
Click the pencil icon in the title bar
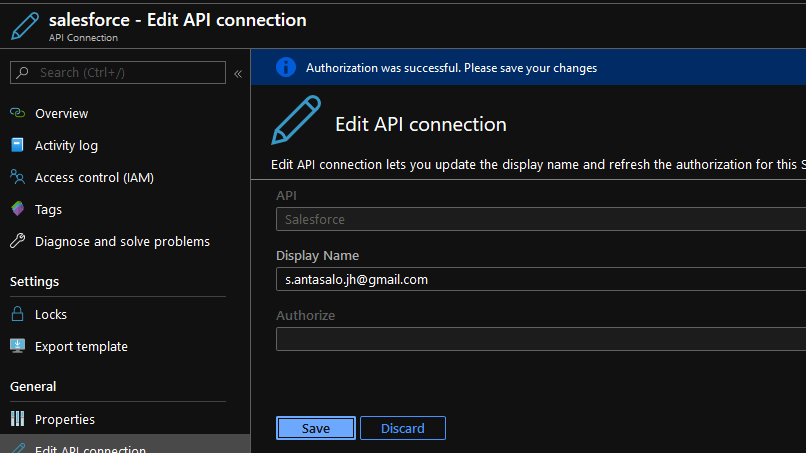(26, 27)
